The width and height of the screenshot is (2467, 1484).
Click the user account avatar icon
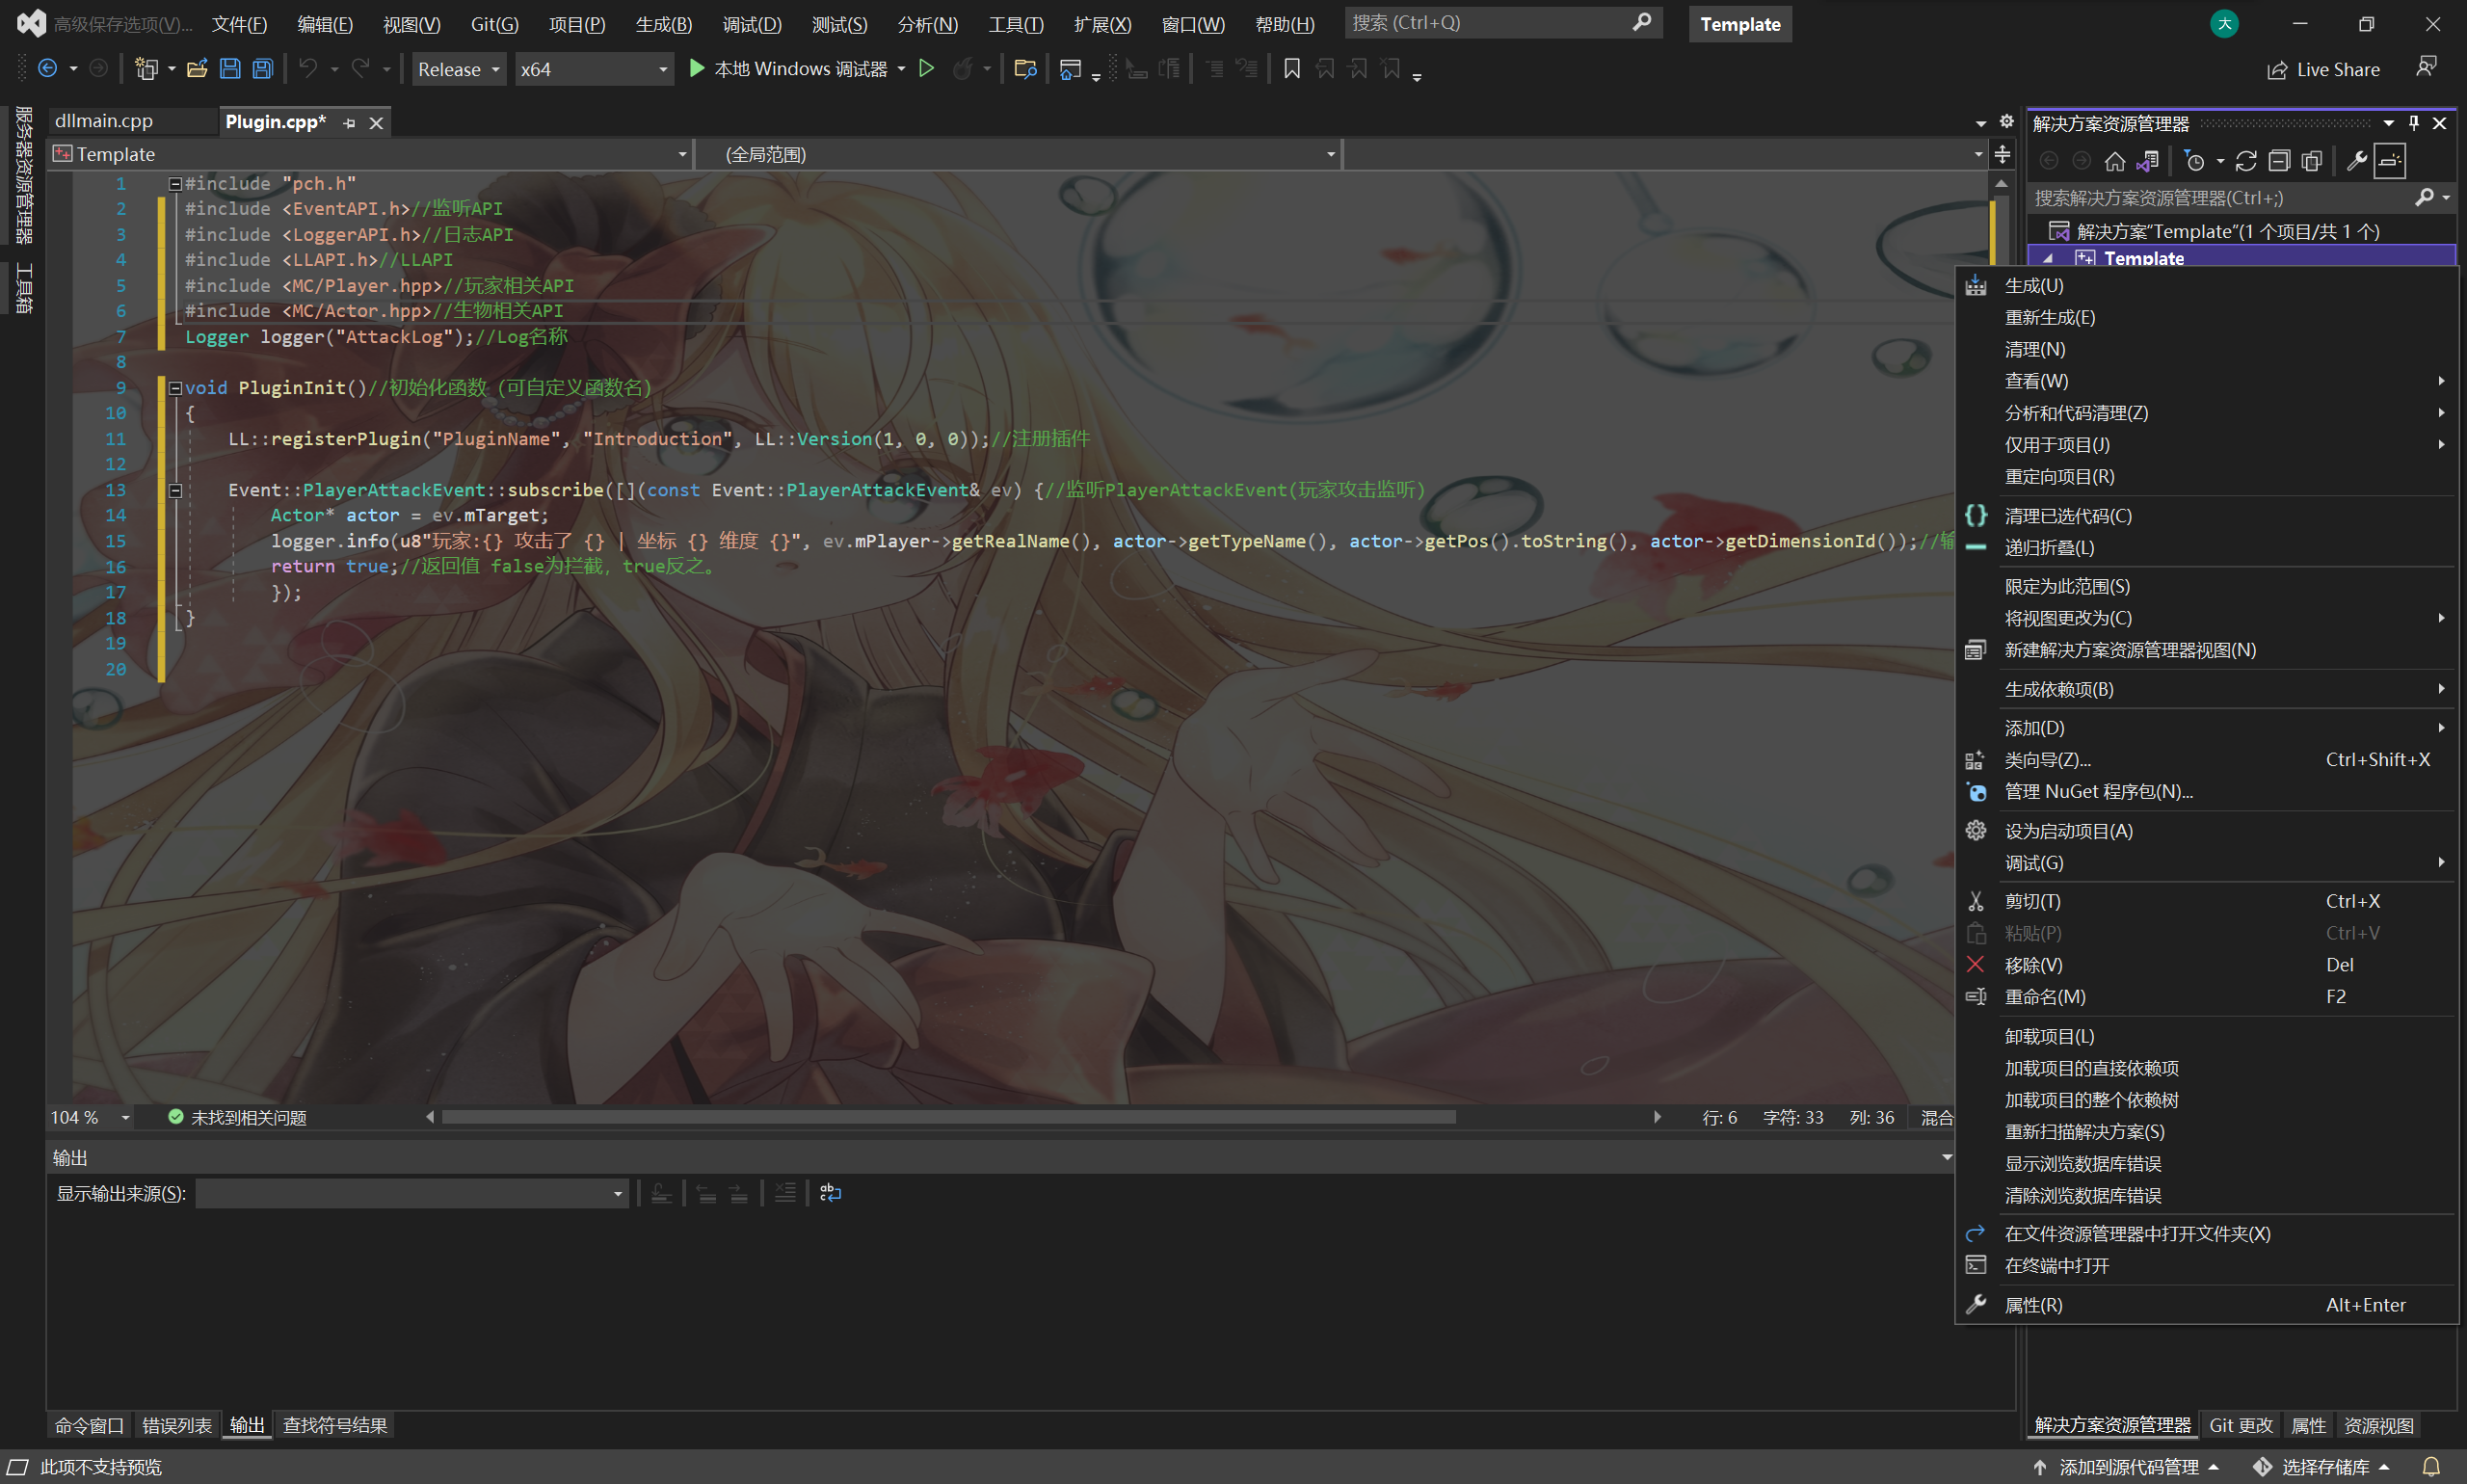click(x=2224, y=24)
